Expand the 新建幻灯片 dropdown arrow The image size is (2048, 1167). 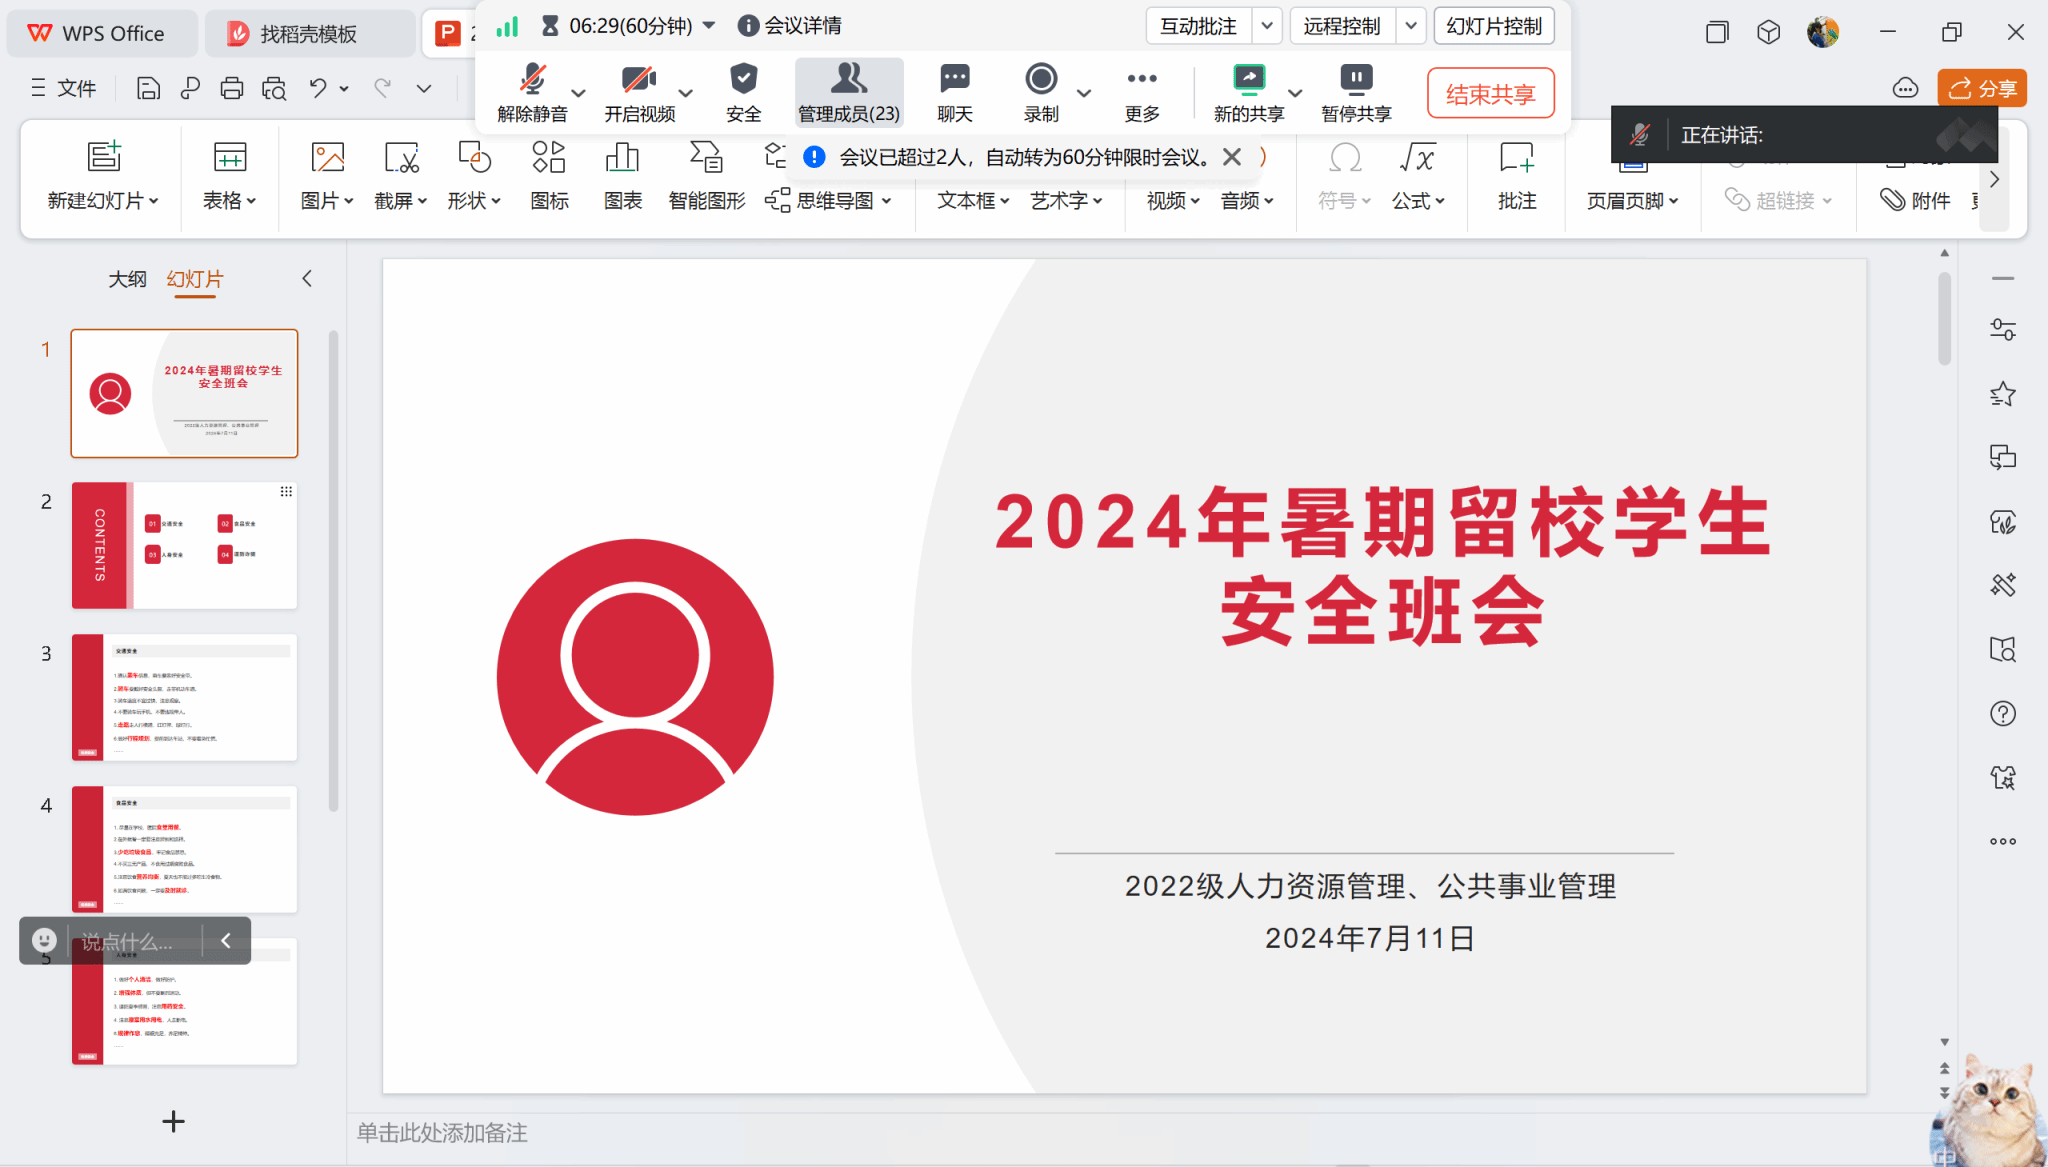tap(154, 201)
